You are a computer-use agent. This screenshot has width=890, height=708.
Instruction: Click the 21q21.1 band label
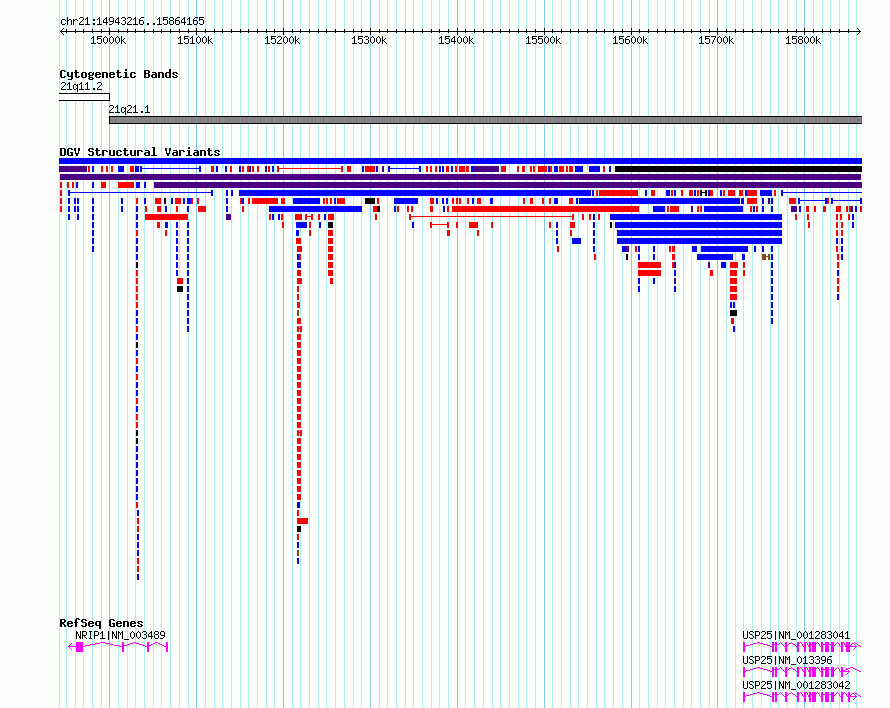point(129,109)
